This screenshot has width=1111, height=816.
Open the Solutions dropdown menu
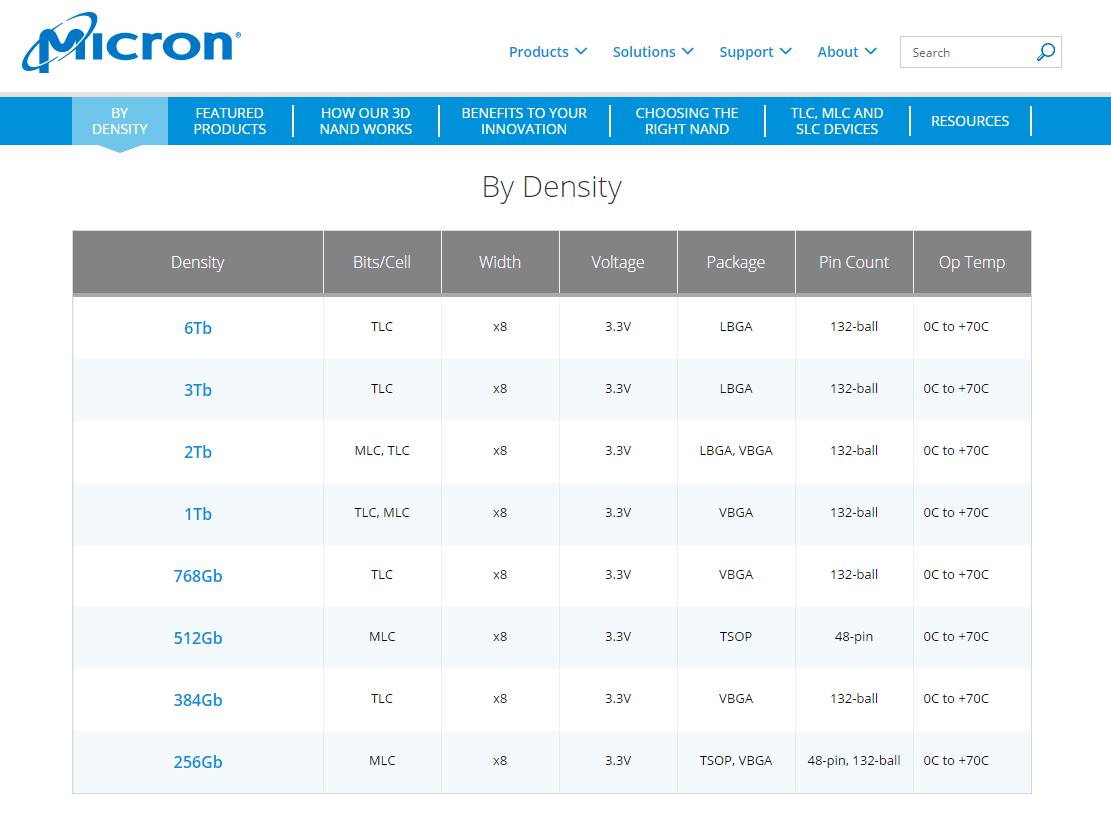652,52
